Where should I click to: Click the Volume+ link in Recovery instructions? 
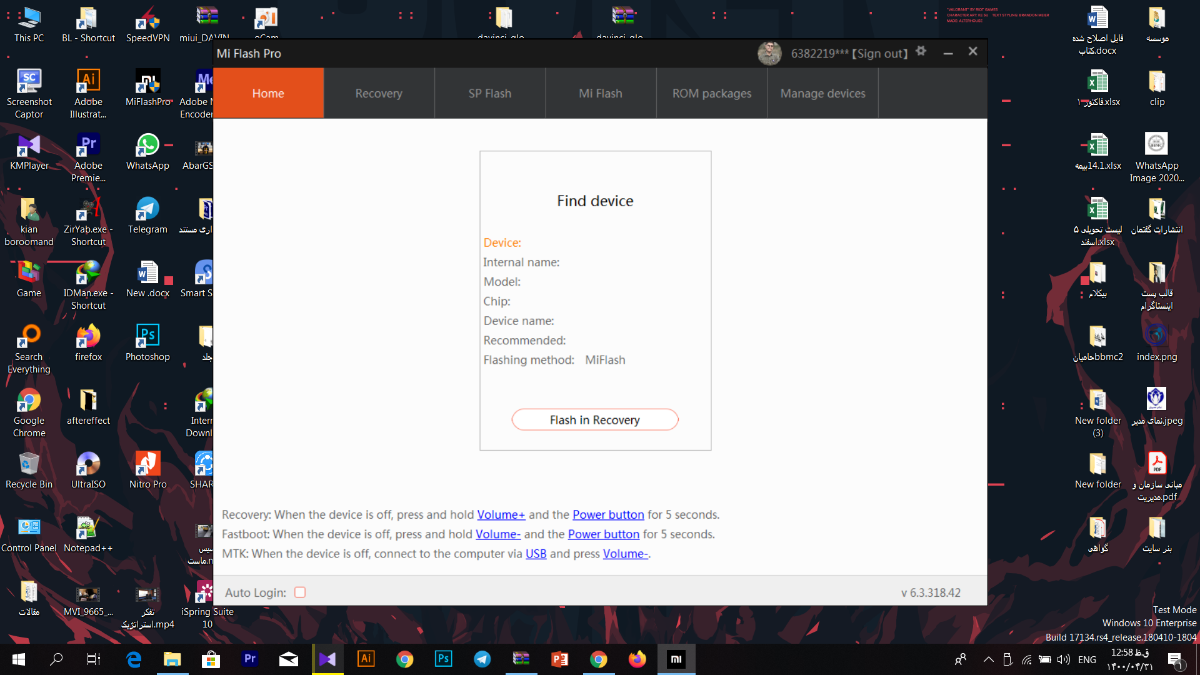[x=501, y=515]
